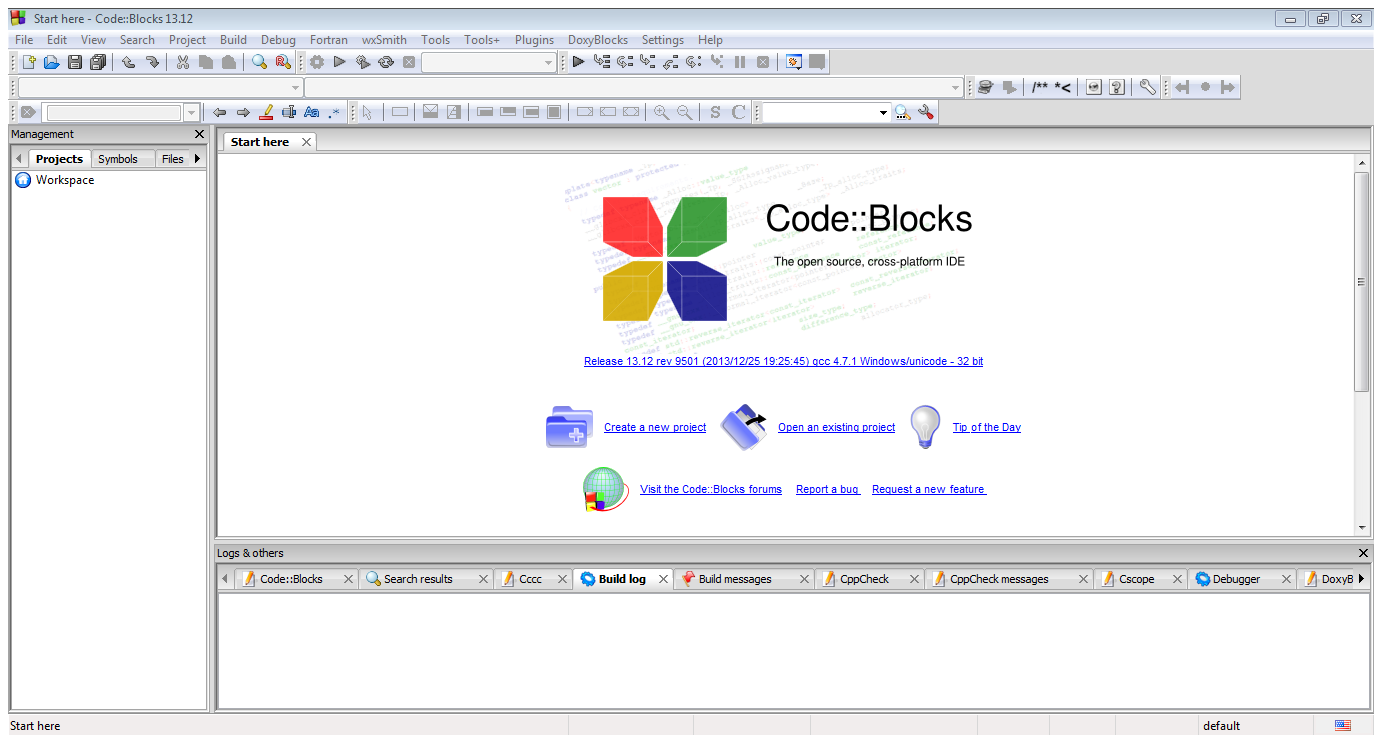Viewport: 1382px width, 744px height.
Task: Click the Highlight pen icon
Action: (266, 113)
